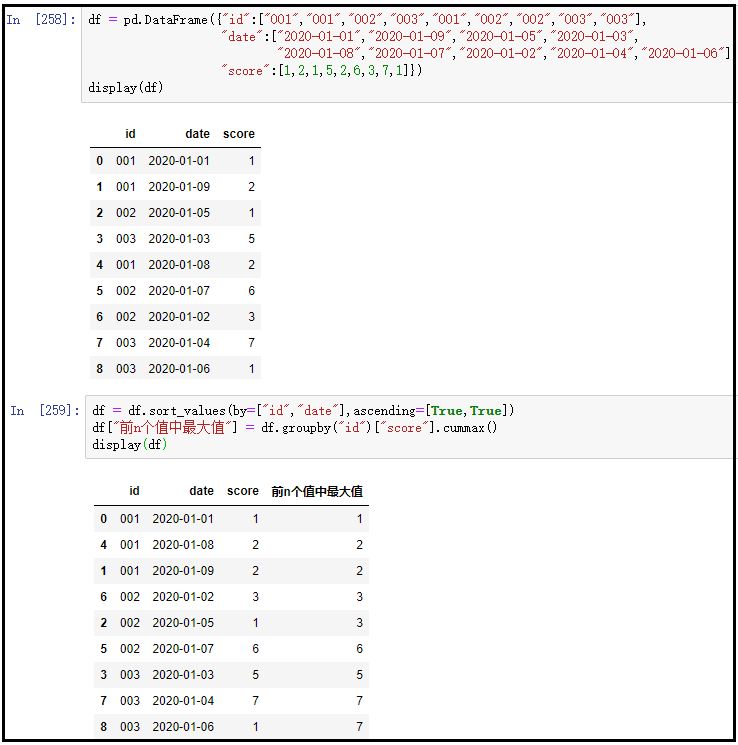Viewport: 738px width, 745px height.
Task: Click score 6 in first table's 2020-01-07 row
Action: (251, 291)
